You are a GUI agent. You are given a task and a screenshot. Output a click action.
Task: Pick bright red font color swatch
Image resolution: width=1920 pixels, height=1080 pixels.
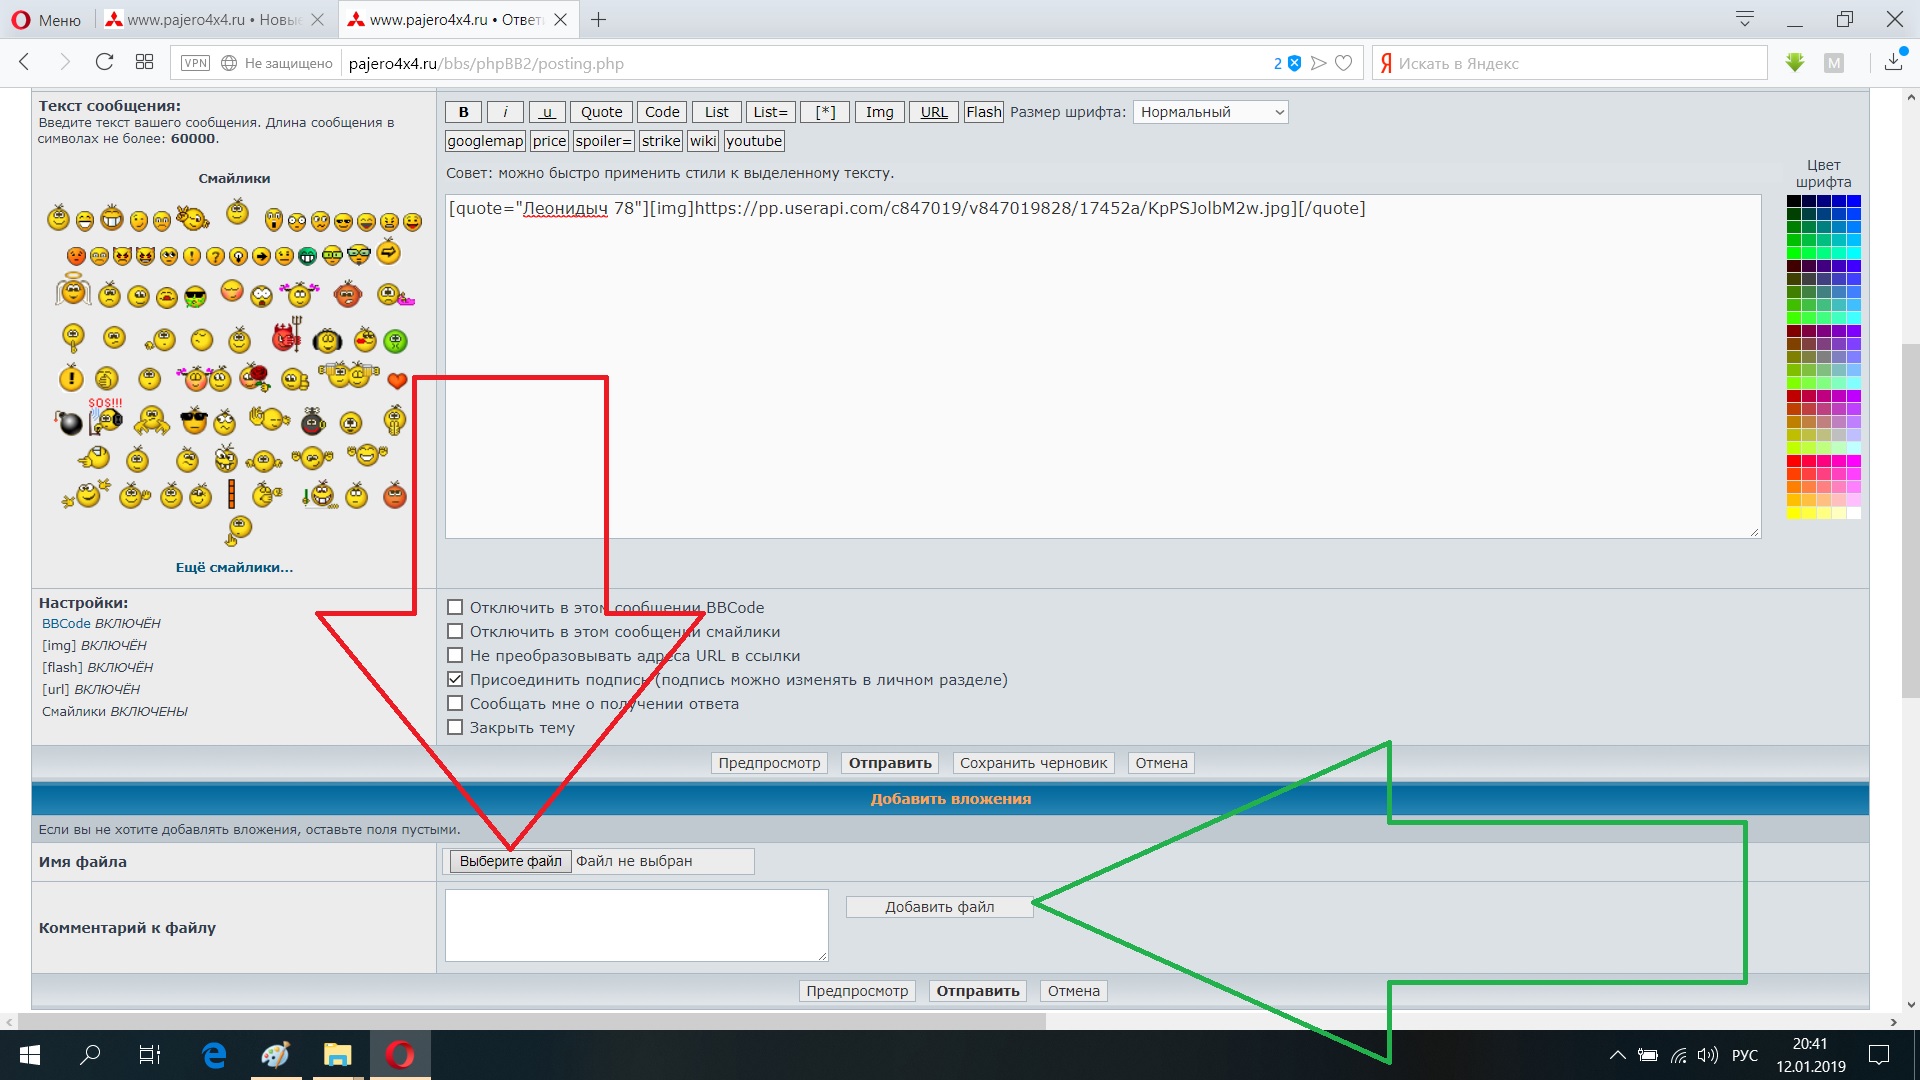(1794, 461)
